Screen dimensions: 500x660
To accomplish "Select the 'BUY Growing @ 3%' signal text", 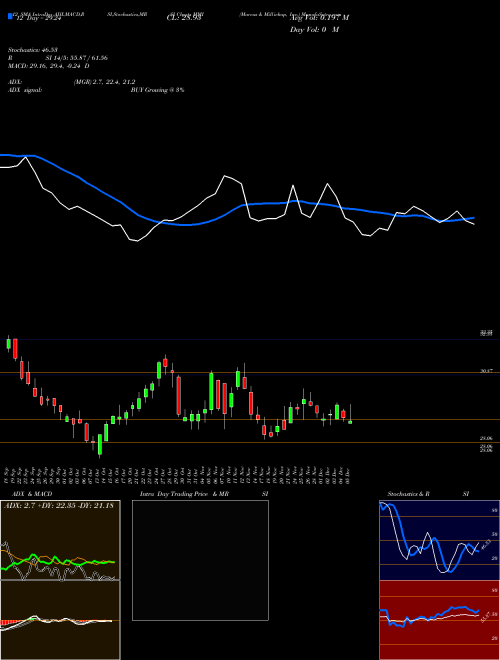I will pyautogui.click(x=157, y=90).
